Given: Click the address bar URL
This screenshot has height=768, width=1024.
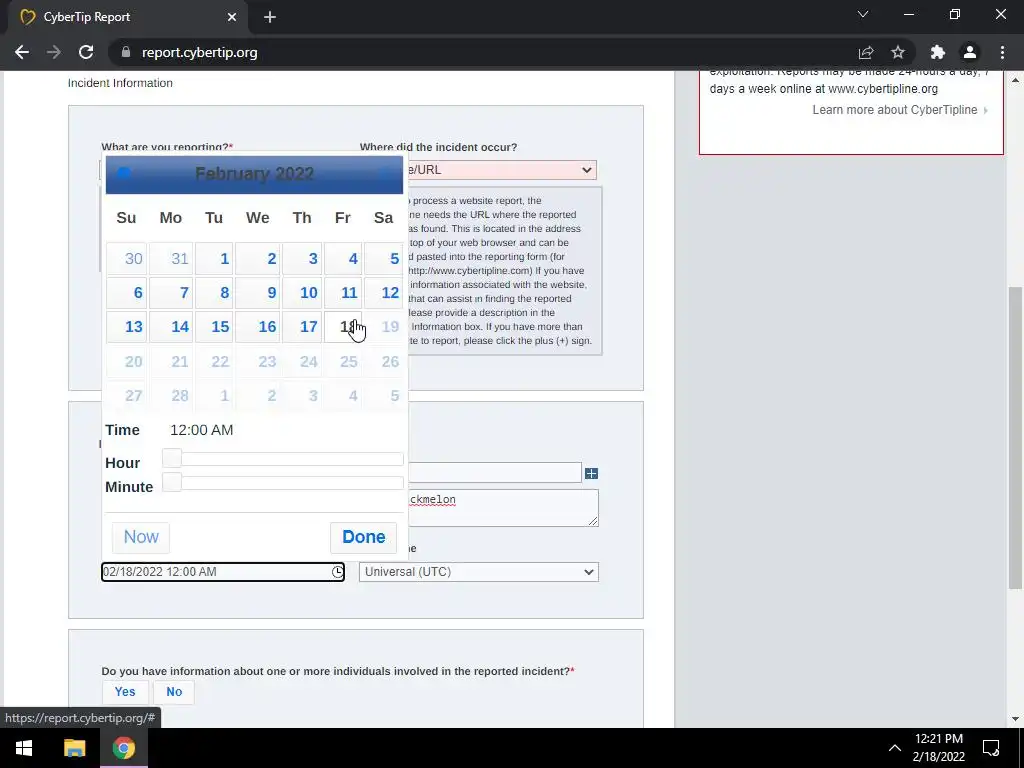Looking at the screenshot, I should [199, 52].
